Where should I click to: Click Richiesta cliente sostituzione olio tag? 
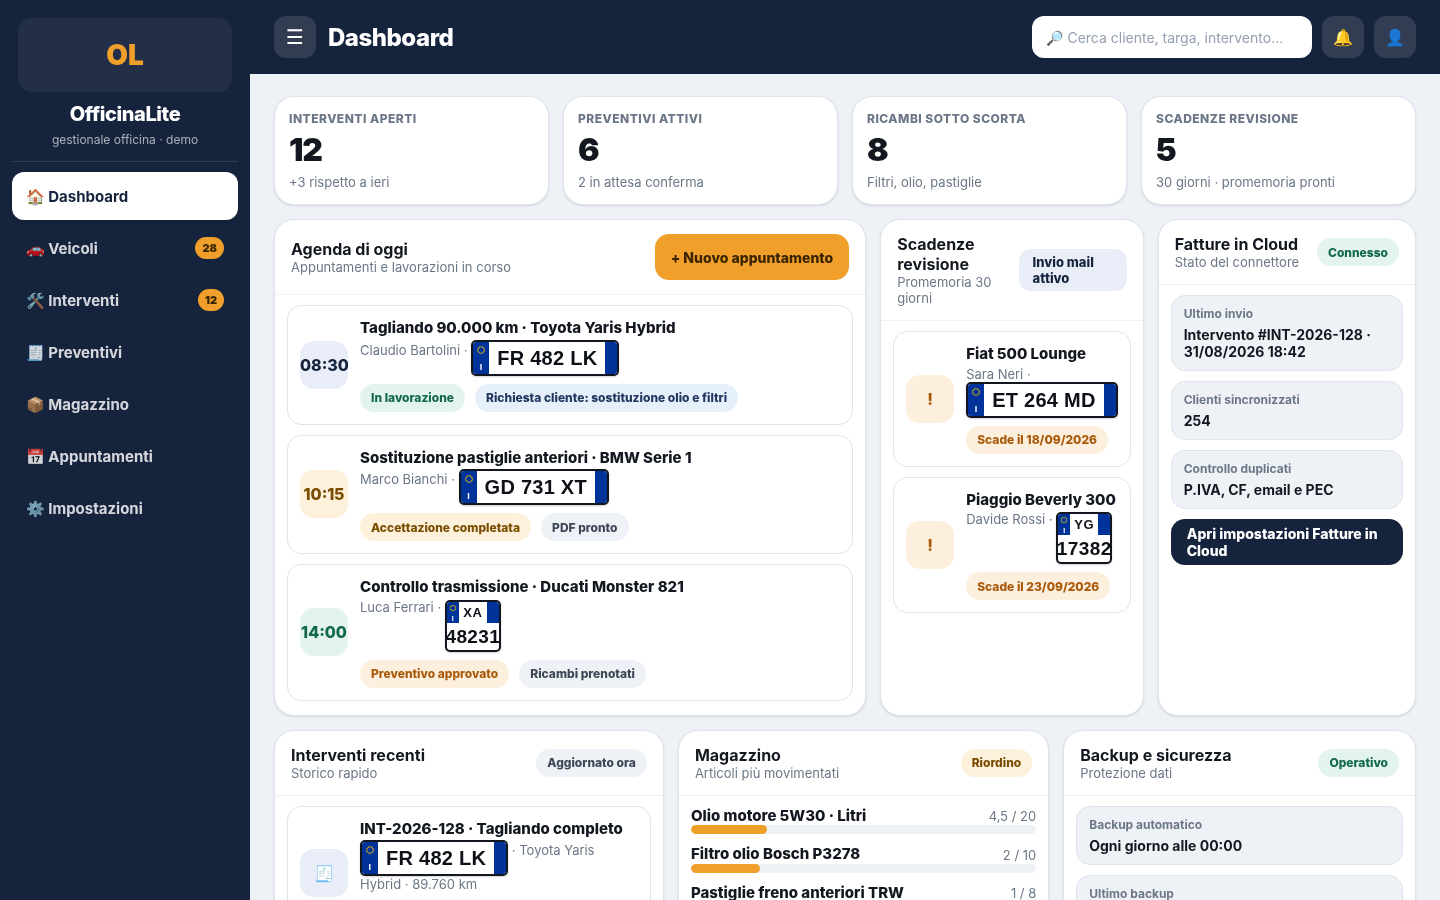tap(606, 398)
